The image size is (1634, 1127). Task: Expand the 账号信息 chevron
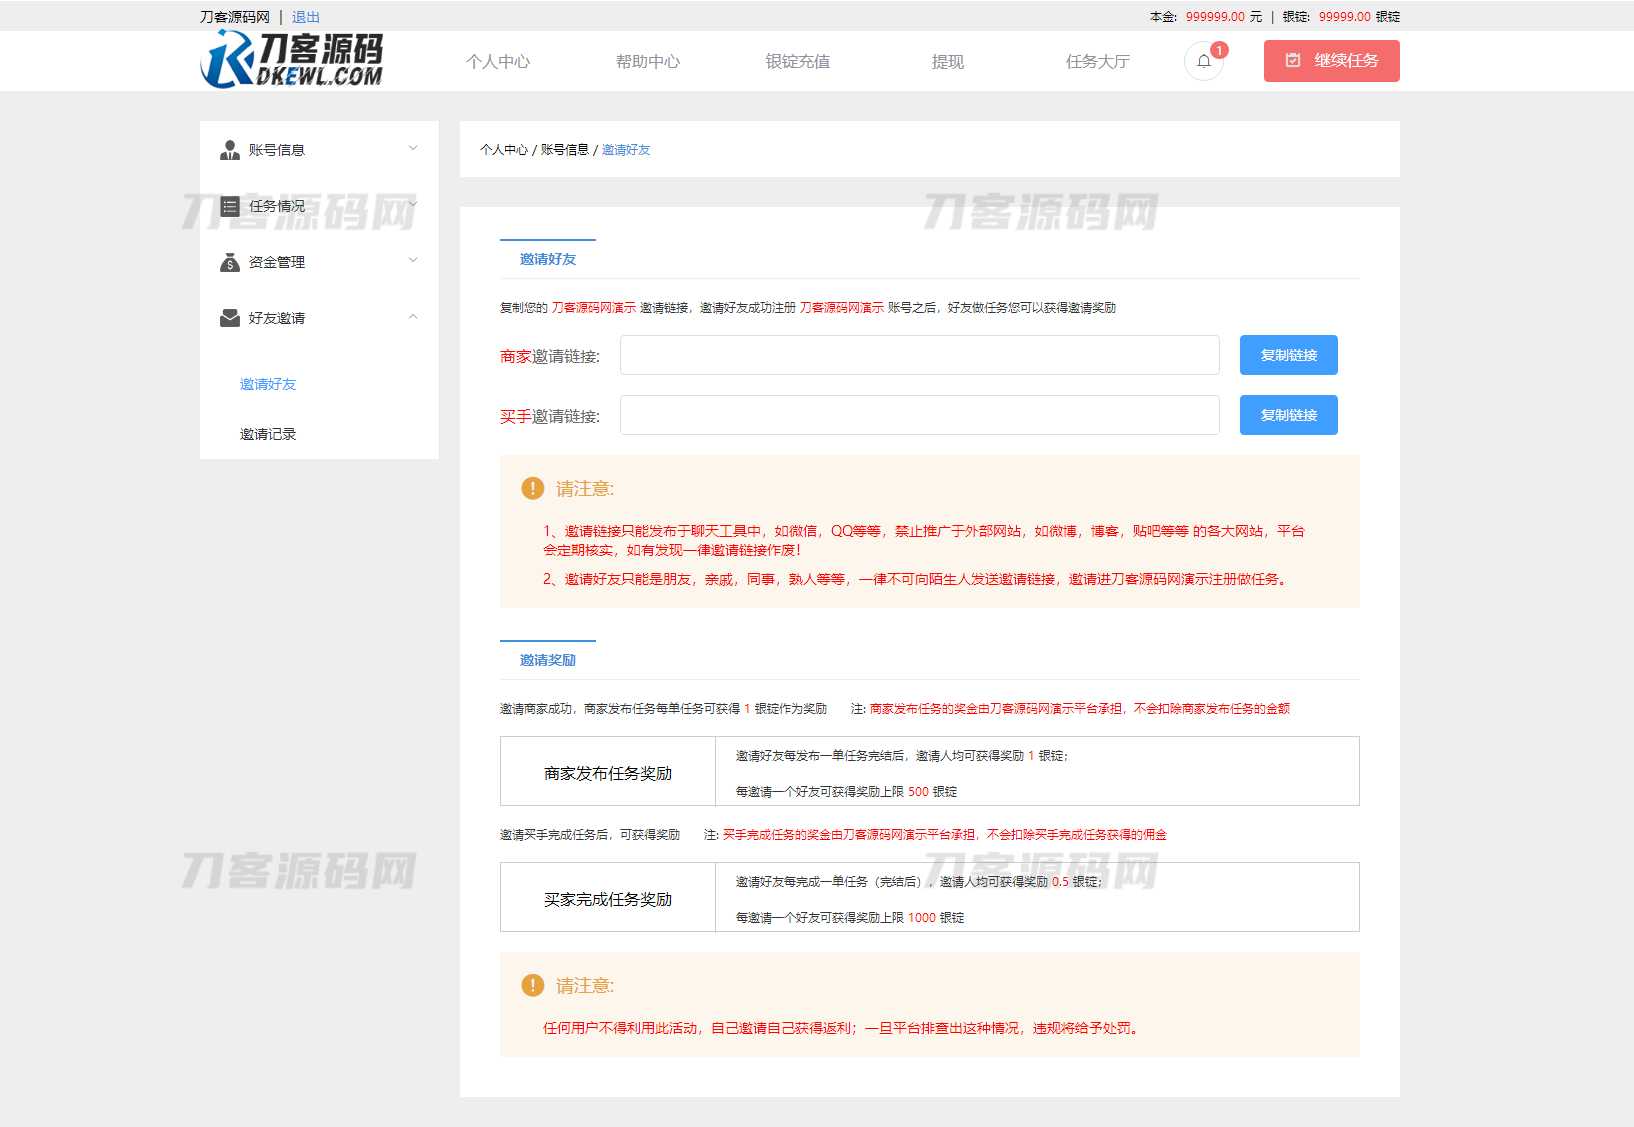tap(413, 149)
